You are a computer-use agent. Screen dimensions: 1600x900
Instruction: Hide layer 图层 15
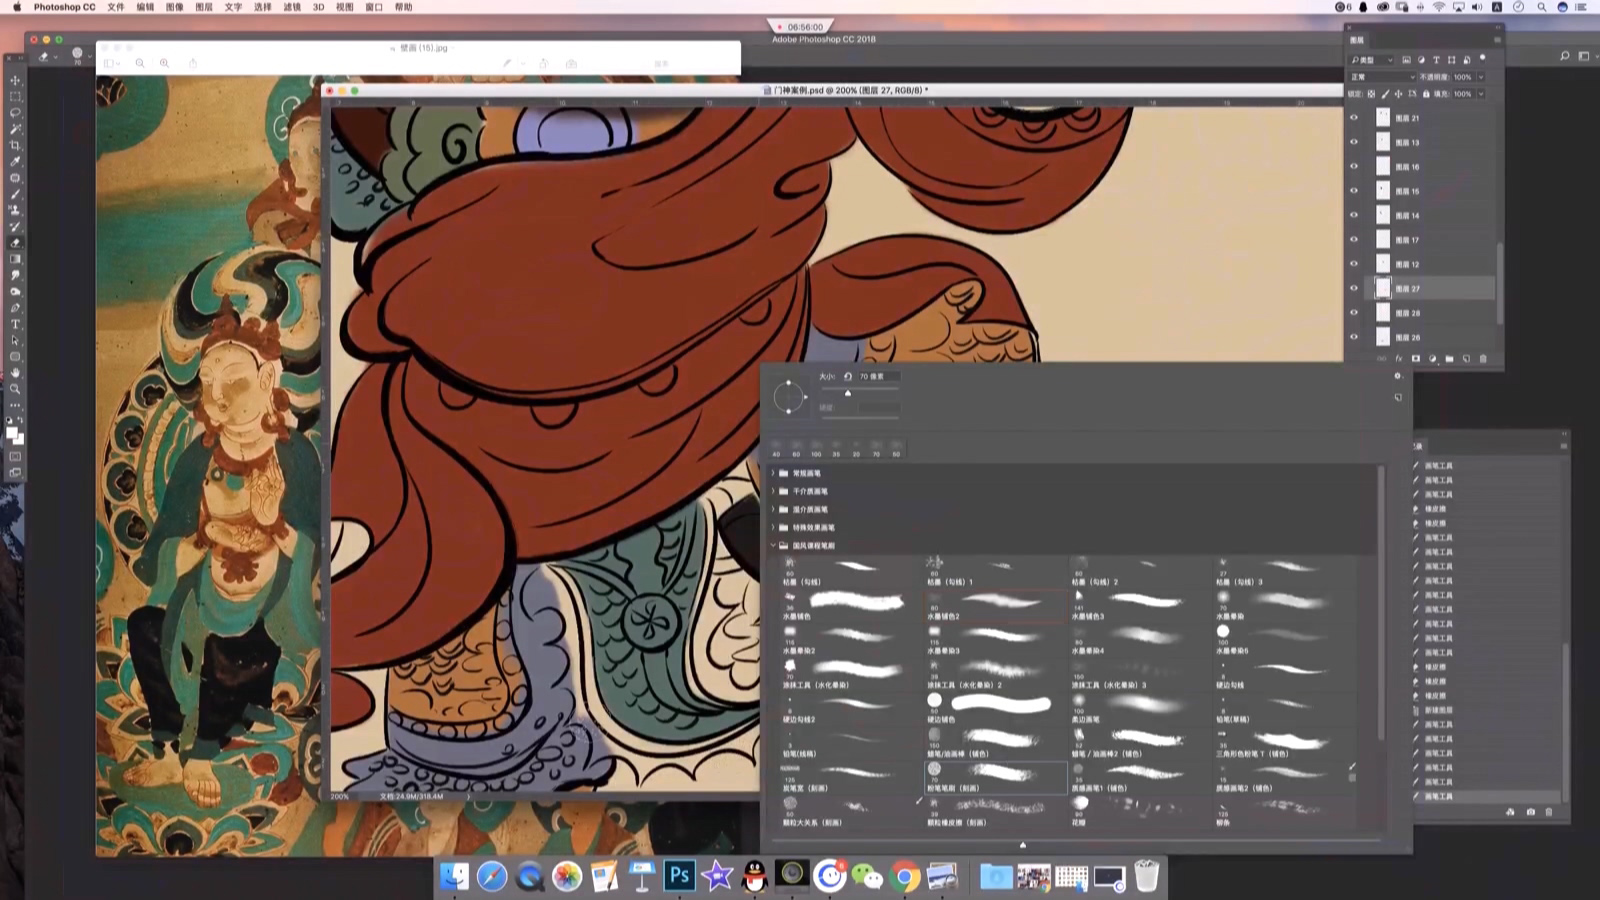[1354, 190]
